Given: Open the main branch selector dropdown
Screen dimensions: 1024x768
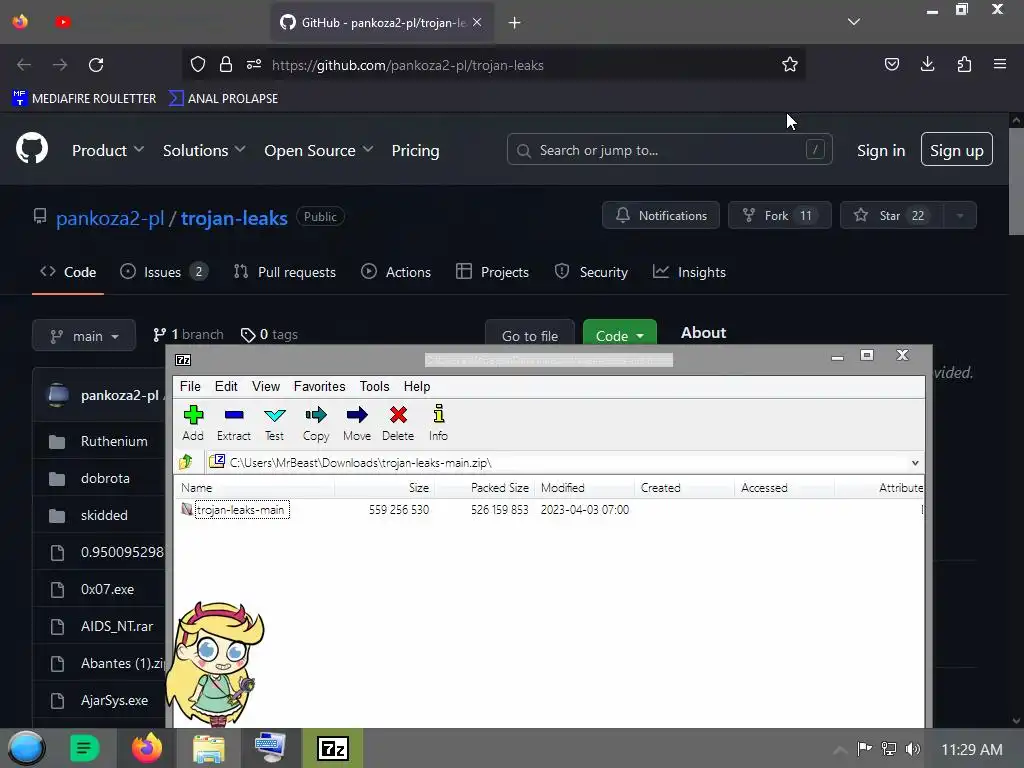Looking at the screenshot, I should pyautogui.click(x=84, y=335).
